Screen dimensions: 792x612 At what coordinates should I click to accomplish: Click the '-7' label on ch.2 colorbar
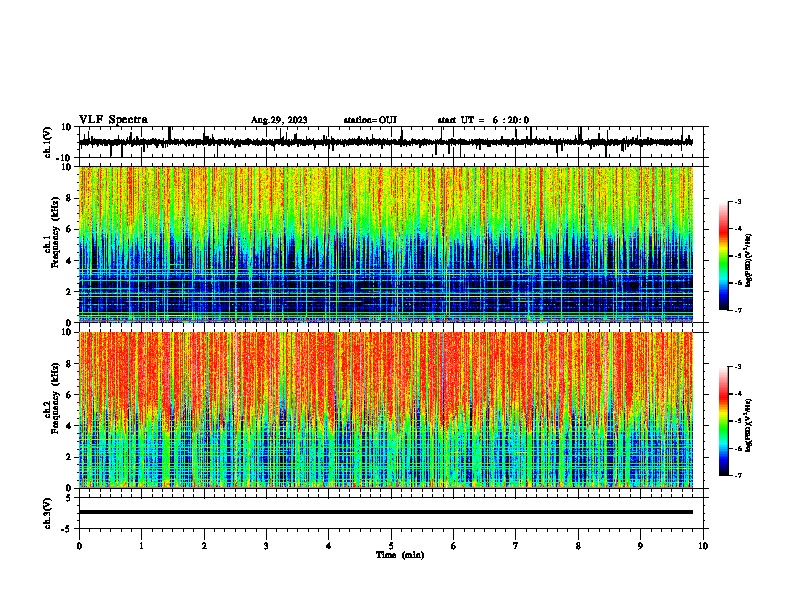click(x=737, y=476)
